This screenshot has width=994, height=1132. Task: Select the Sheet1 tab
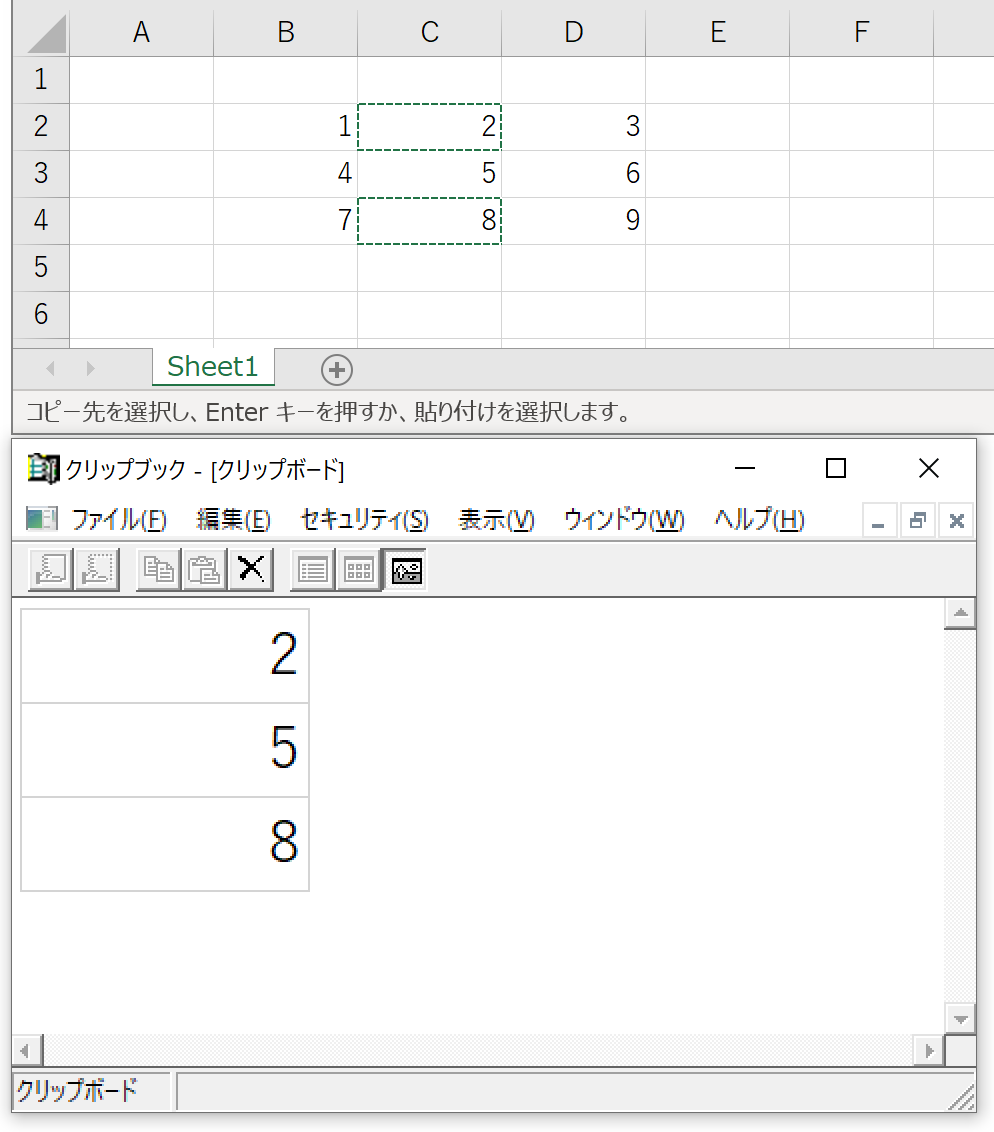tap(213, 367)
